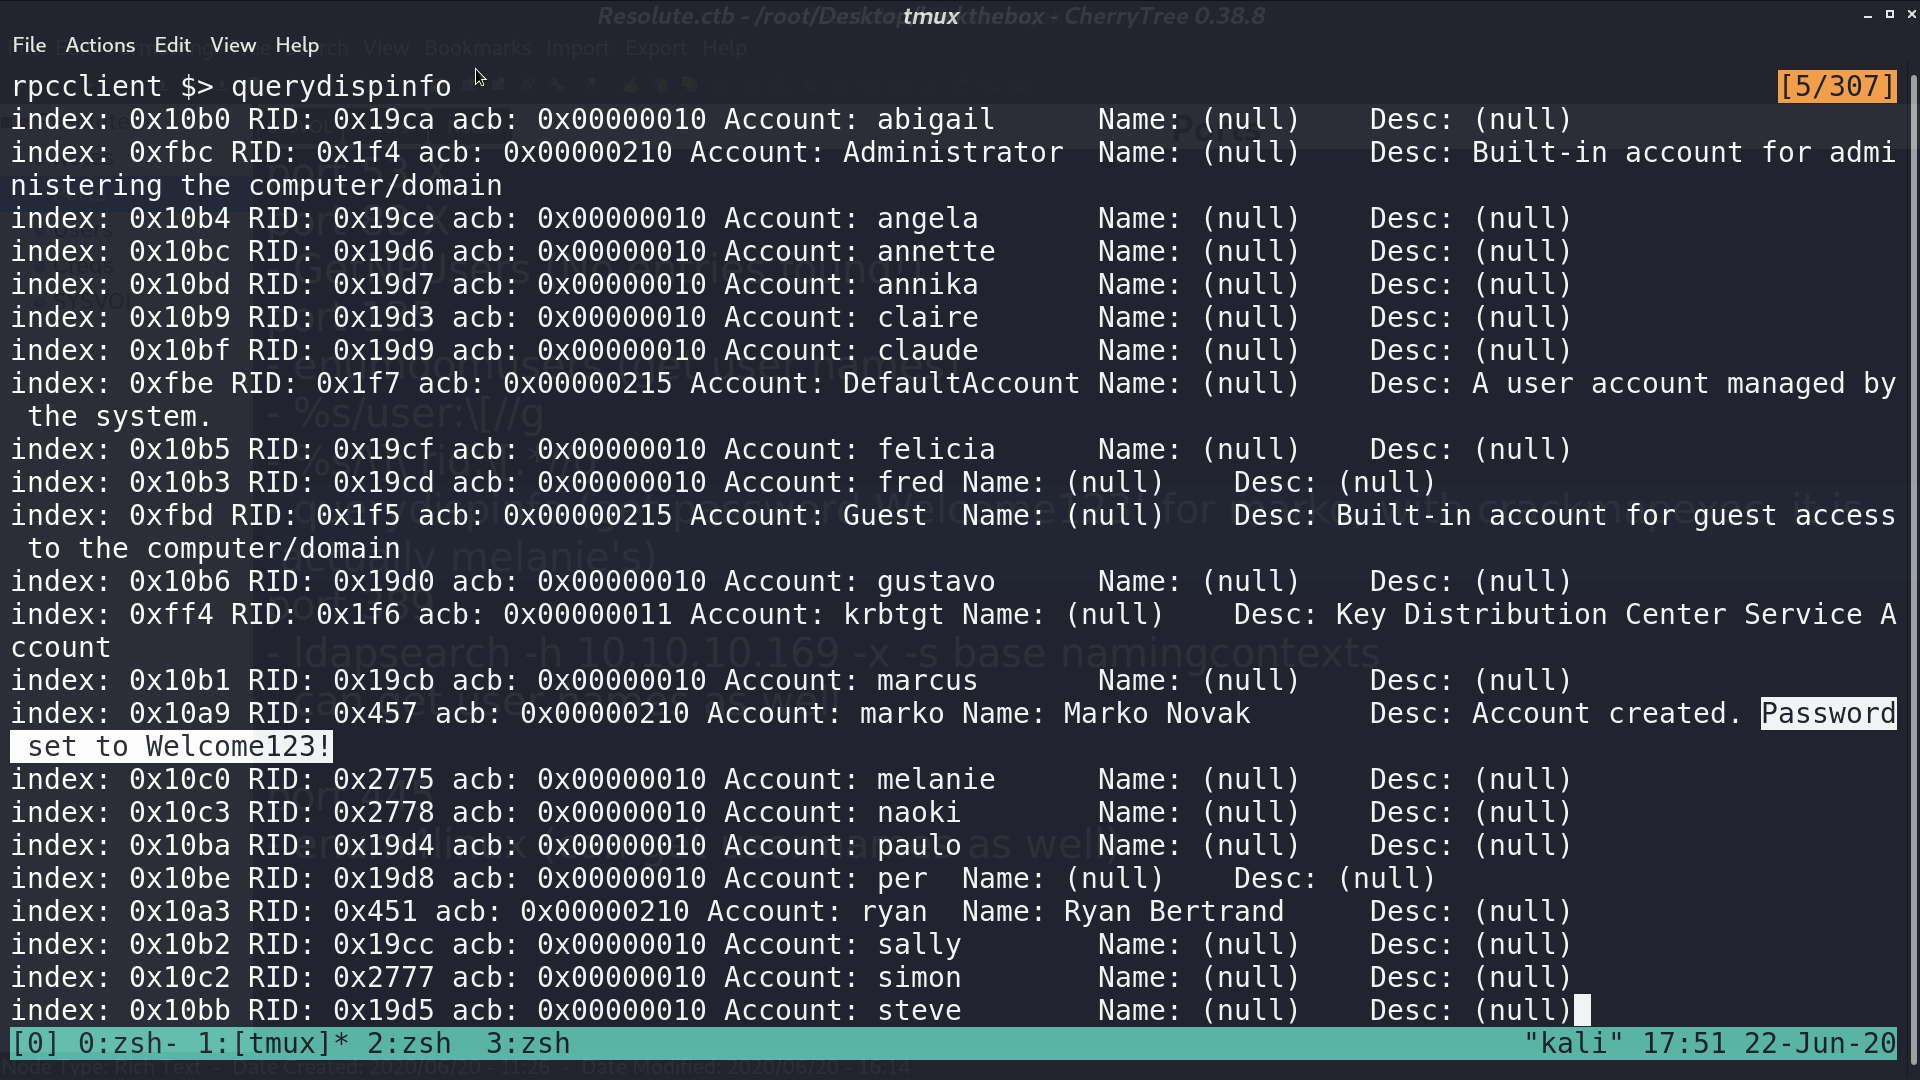Switch to tmux window 2:zsh

point(409,1043)
